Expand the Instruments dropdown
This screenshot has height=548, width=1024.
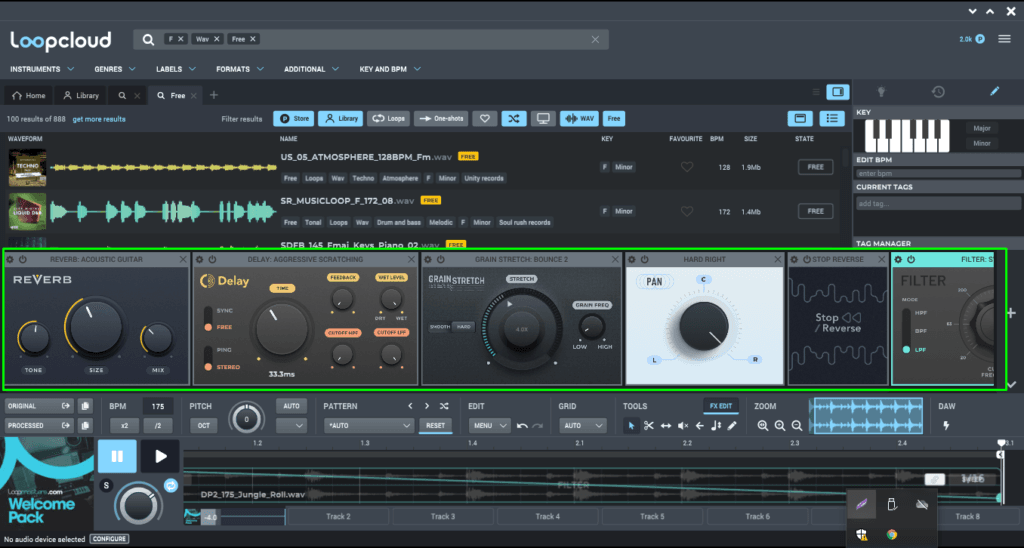(x=42, y=69)
